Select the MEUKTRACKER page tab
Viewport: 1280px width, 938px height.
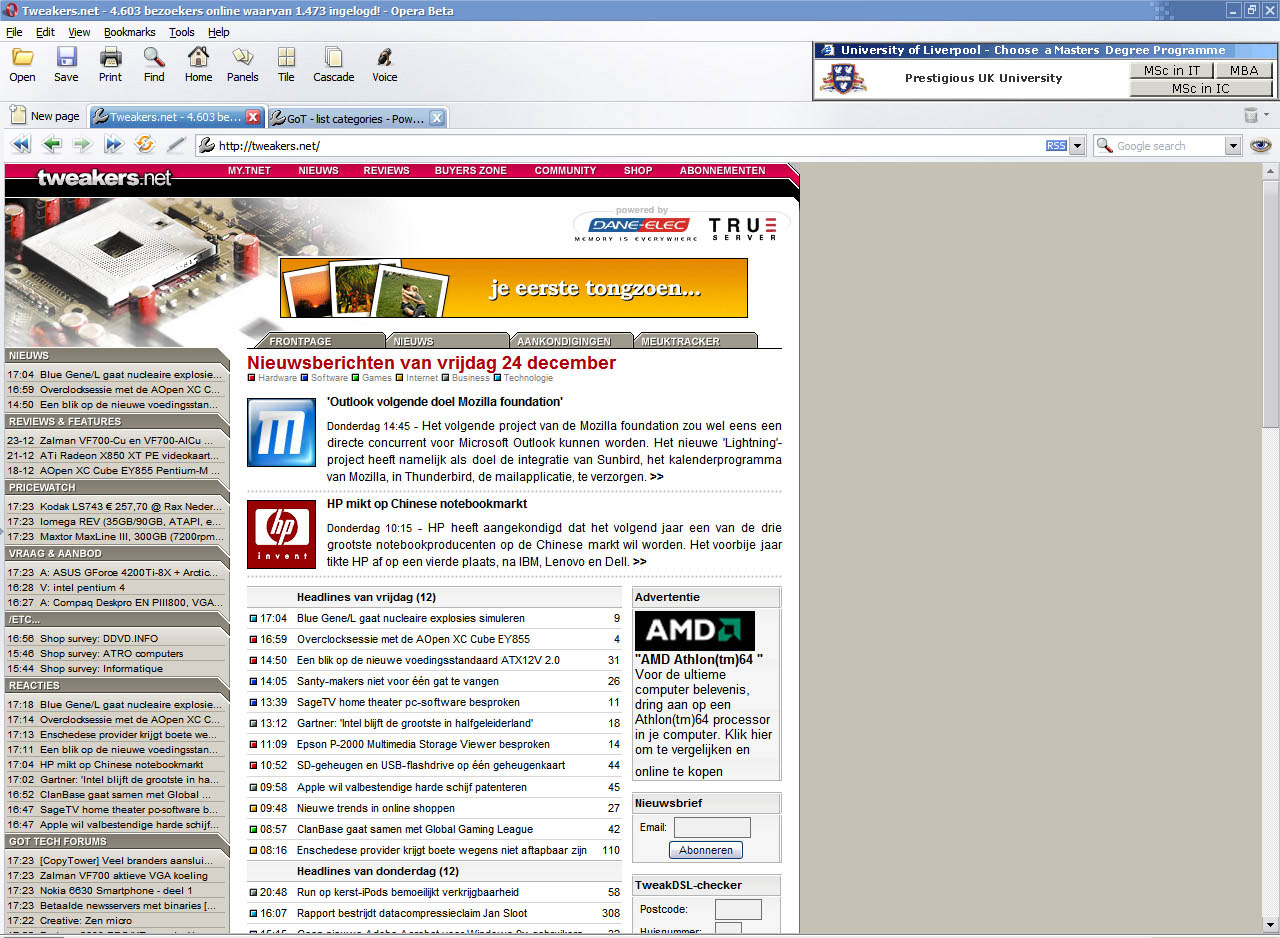click(695, 341)
